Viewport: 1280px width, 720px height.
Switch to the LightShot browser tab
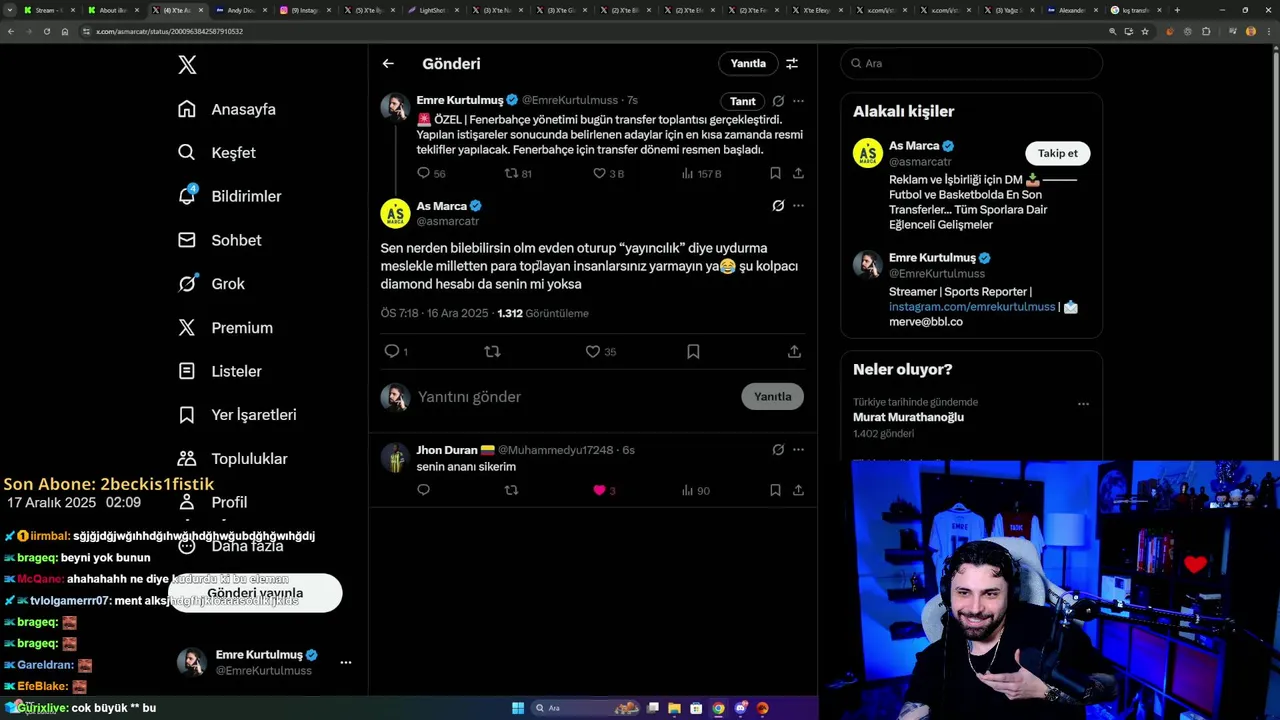[x=434, y=10]
